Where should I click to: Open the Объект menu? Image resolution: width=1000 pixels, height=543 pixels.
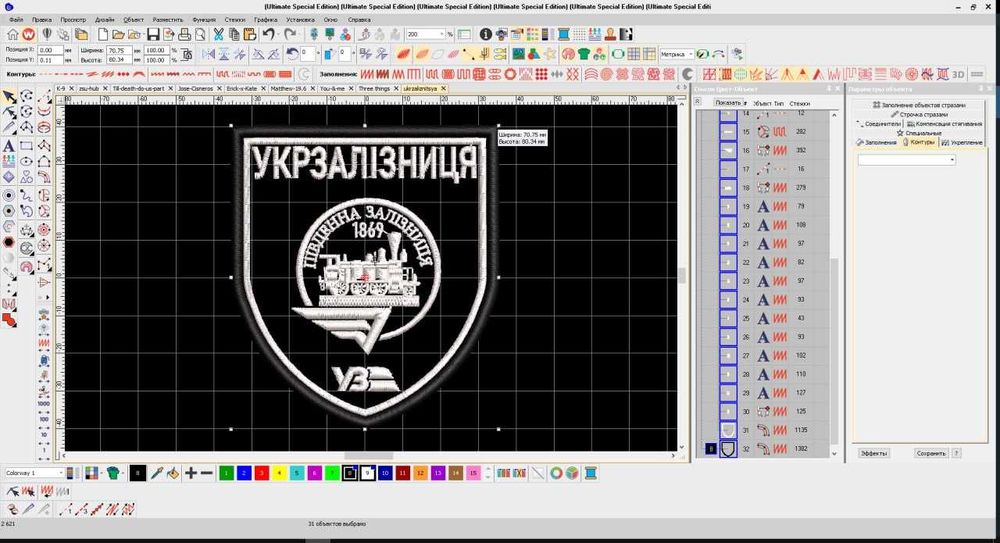[x=133, y=20]
